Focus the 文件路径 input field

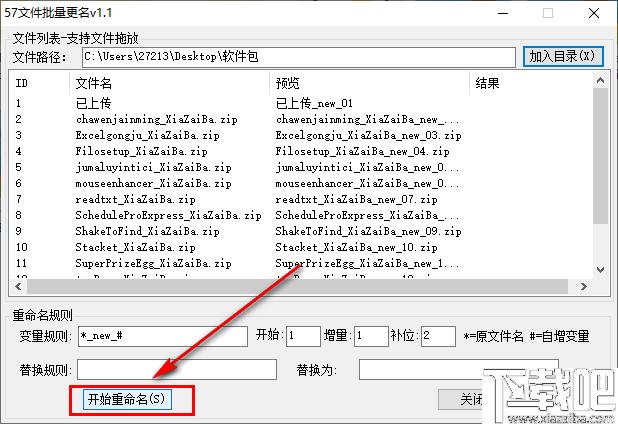(298, 57)
